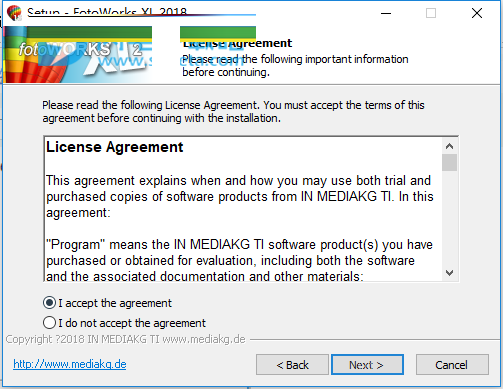
Task: Cancel the setup wizard
Action: point(452,365)
